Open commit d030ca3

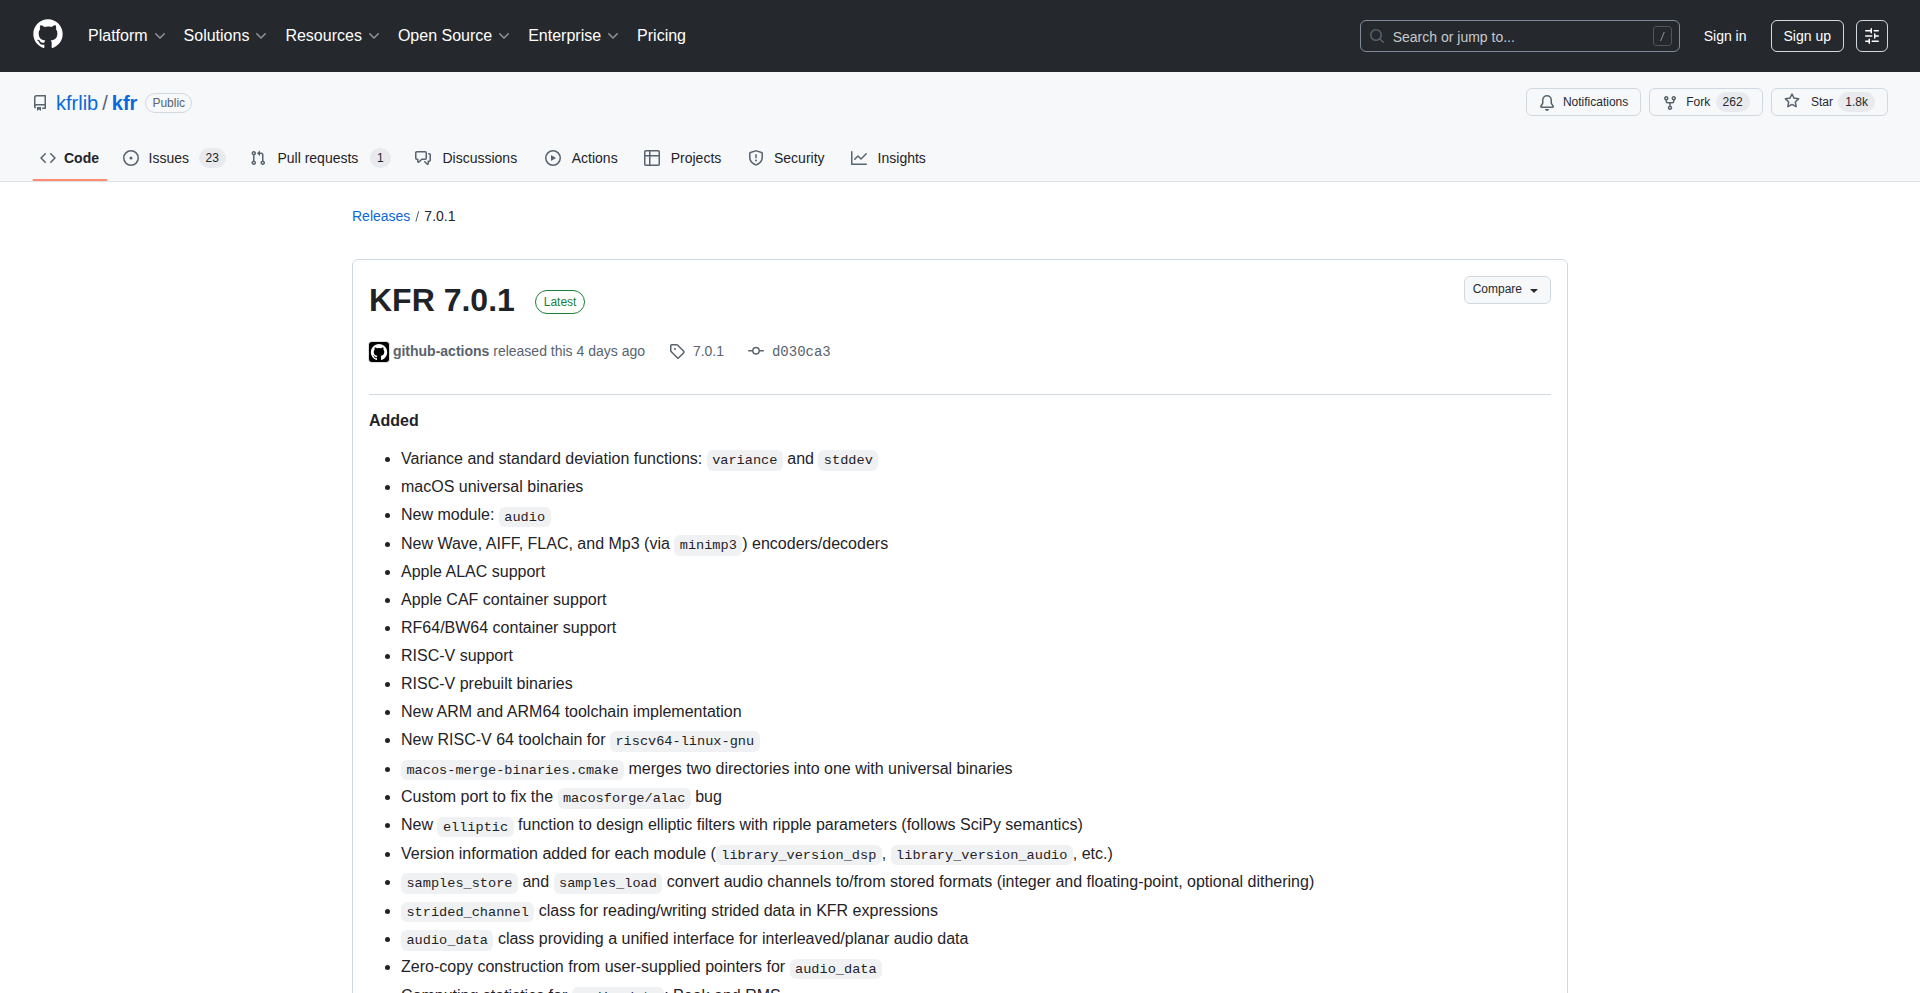[x=801, y=351]
